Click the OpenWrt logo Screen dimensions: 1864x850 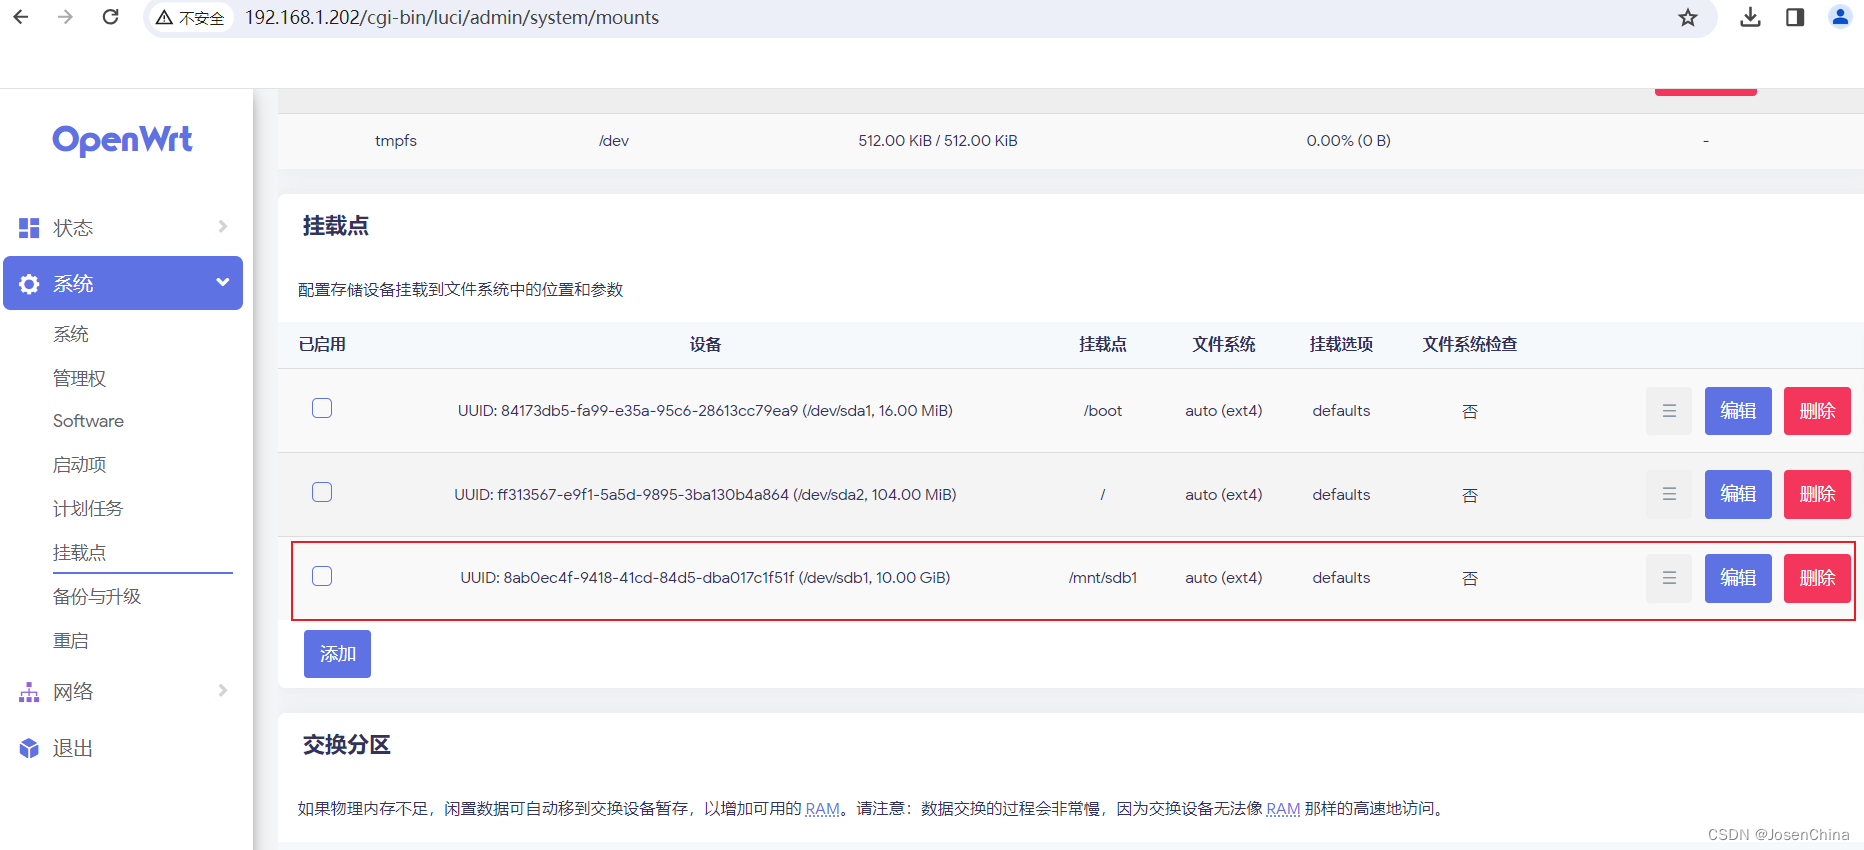pyautogui.click(x=122, y=140)
